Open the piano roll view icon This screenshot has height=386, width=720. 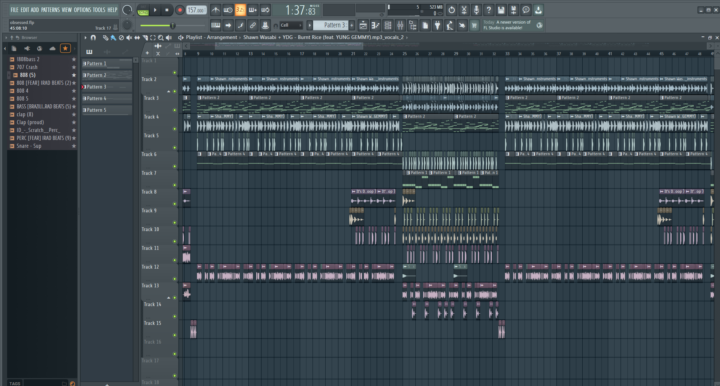pyautogui.click(x=375, y=26)
